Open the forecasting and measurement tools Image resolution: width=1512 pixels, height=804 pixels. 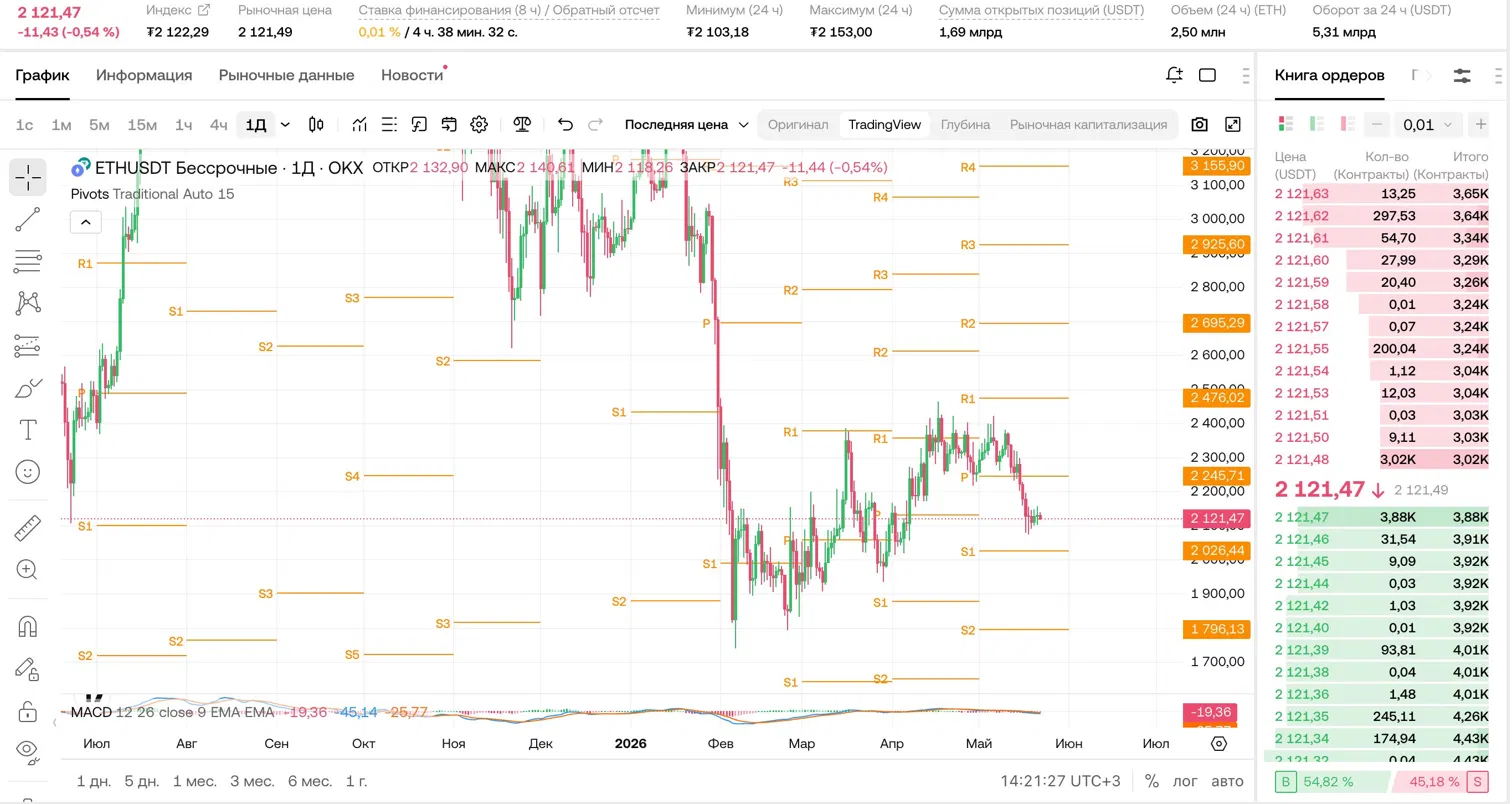click(28, 346)
